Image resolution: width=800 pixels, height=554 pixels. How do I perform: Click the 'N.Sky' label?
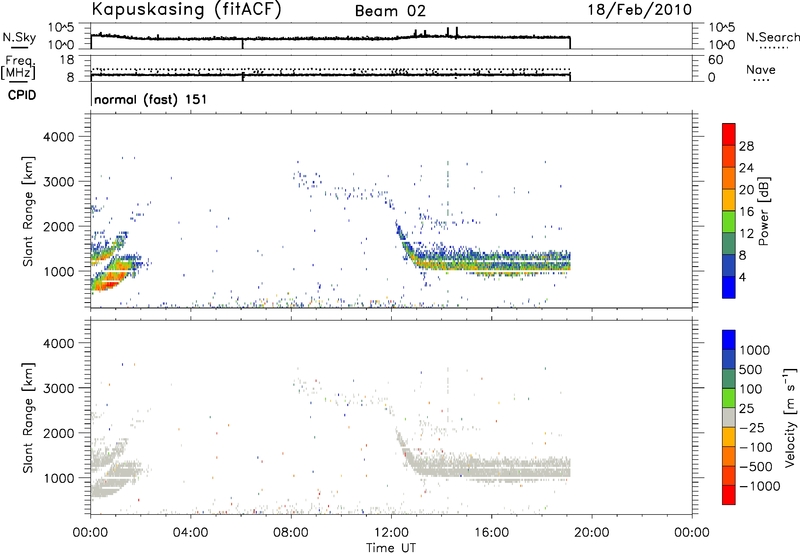pos(19,37)
